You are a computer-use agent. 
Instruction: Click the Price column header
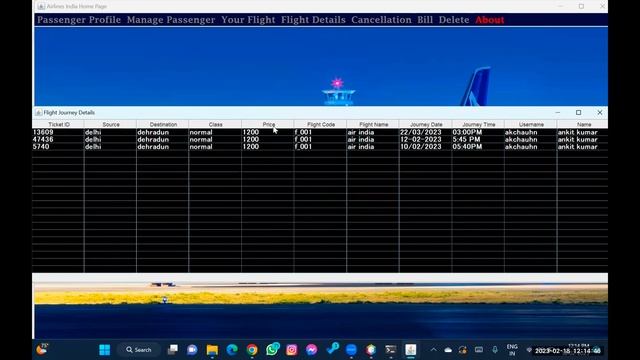[268, 124]
